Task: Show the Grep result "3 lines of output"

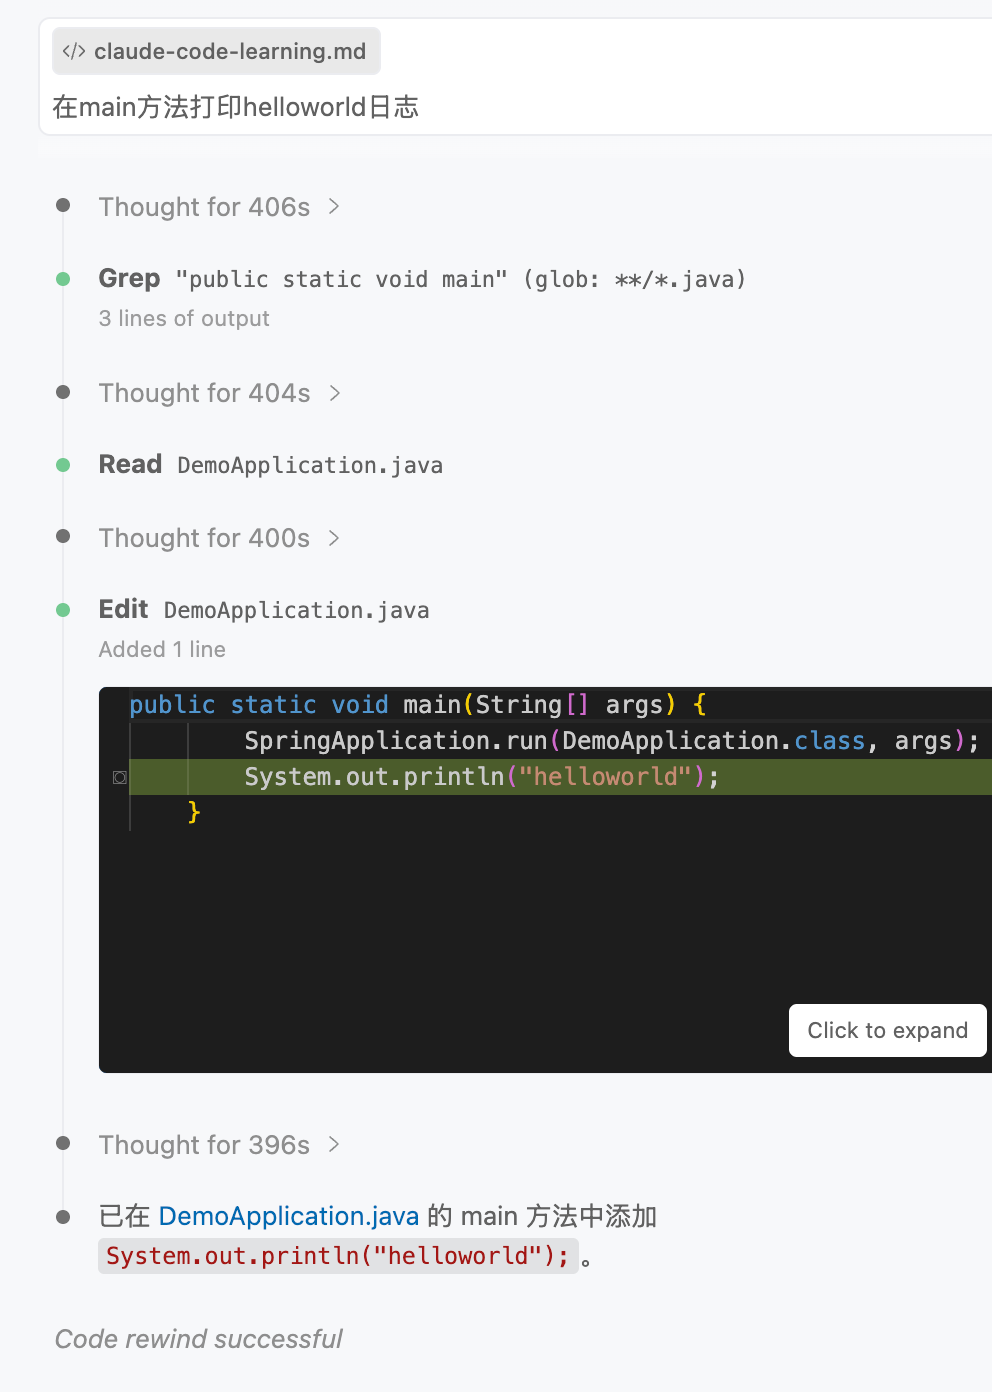Action: pos(184,318)
